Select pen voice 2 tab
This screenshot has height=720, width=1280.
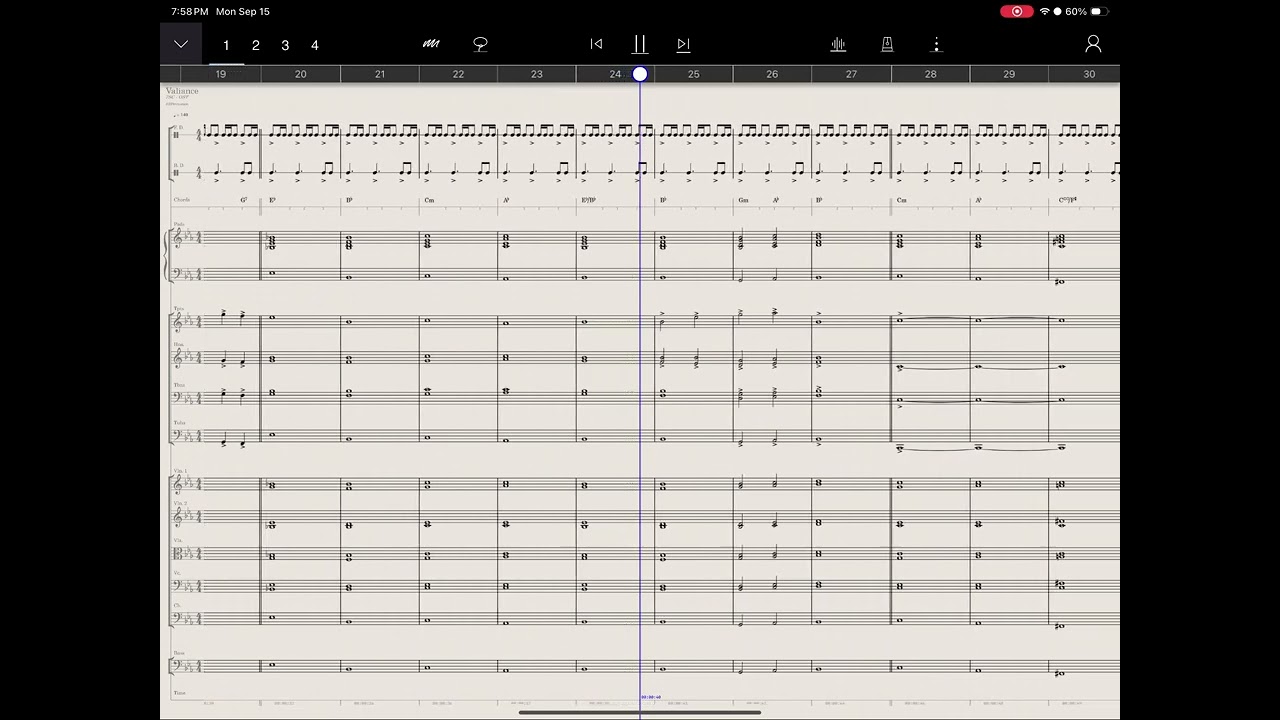coord(256,45)
